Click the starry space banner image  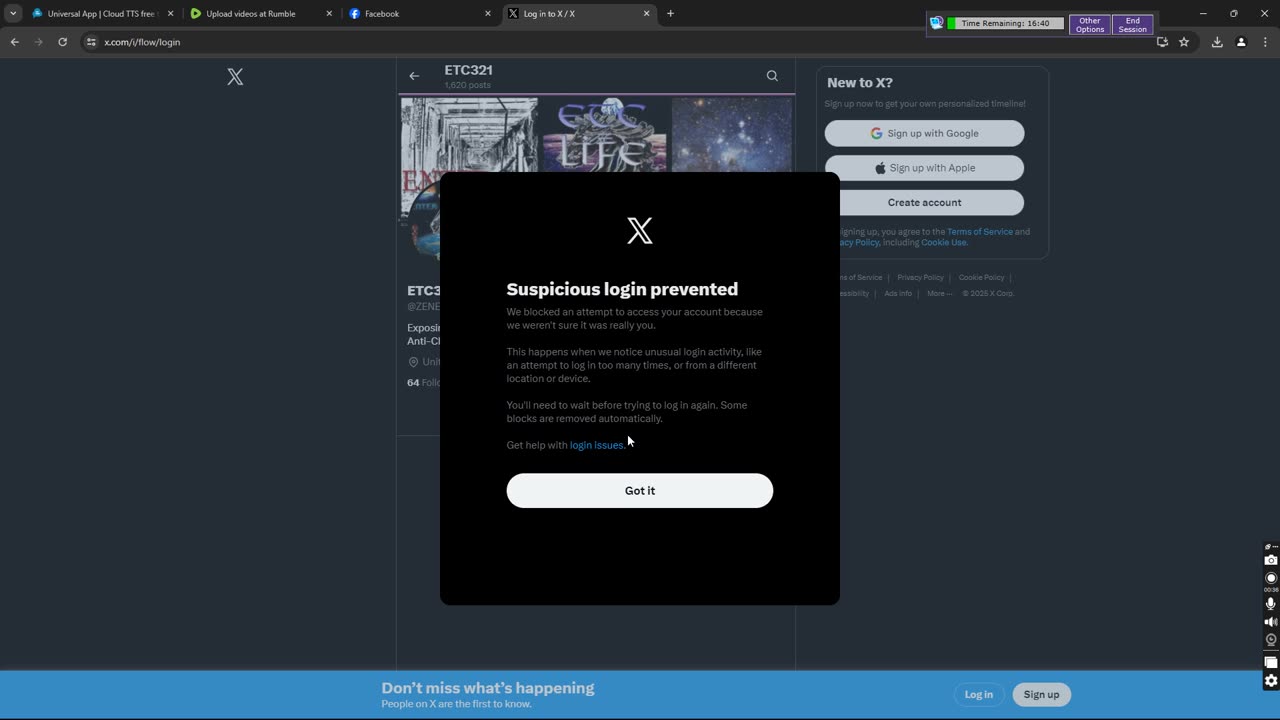click(732, 134)
